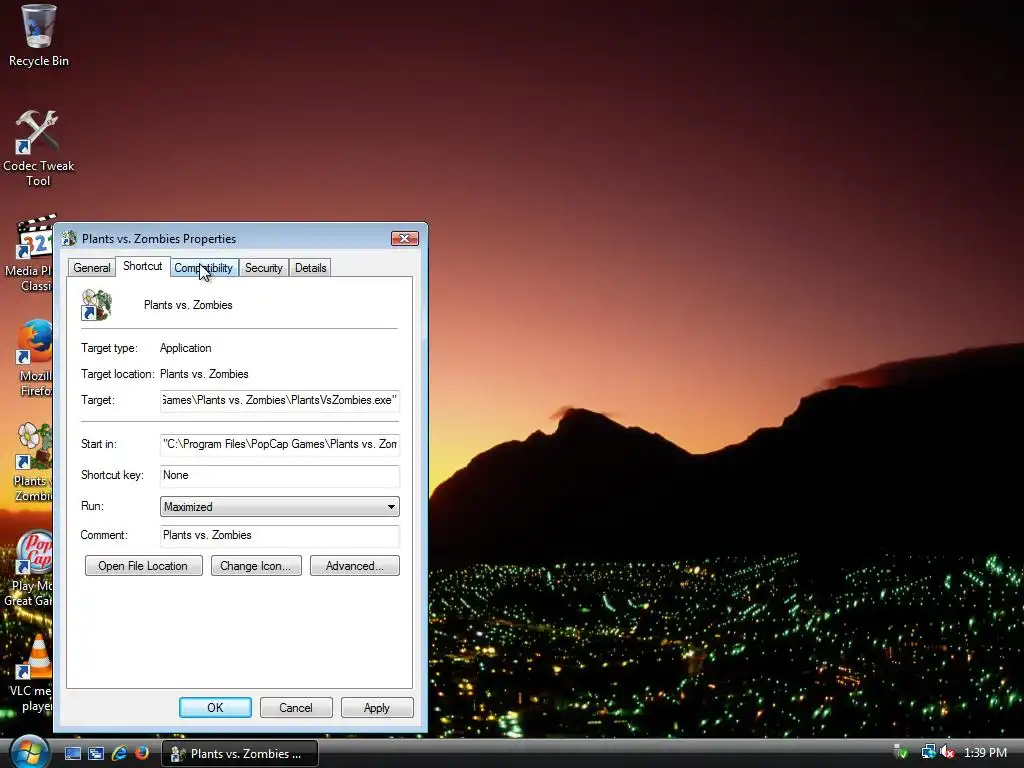Confirm with the OK button
The width and height of the screenshot is (1024, 768).
click(216, 708)
